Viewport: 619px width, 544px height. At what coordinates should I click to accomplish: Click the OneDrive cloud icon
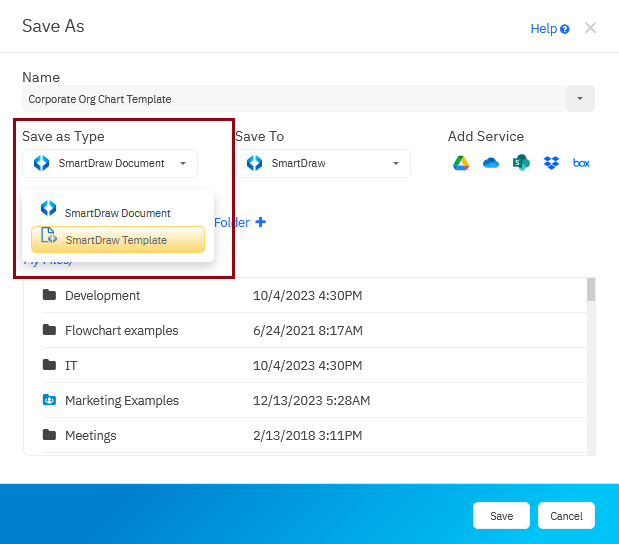(x=491, y=163)
